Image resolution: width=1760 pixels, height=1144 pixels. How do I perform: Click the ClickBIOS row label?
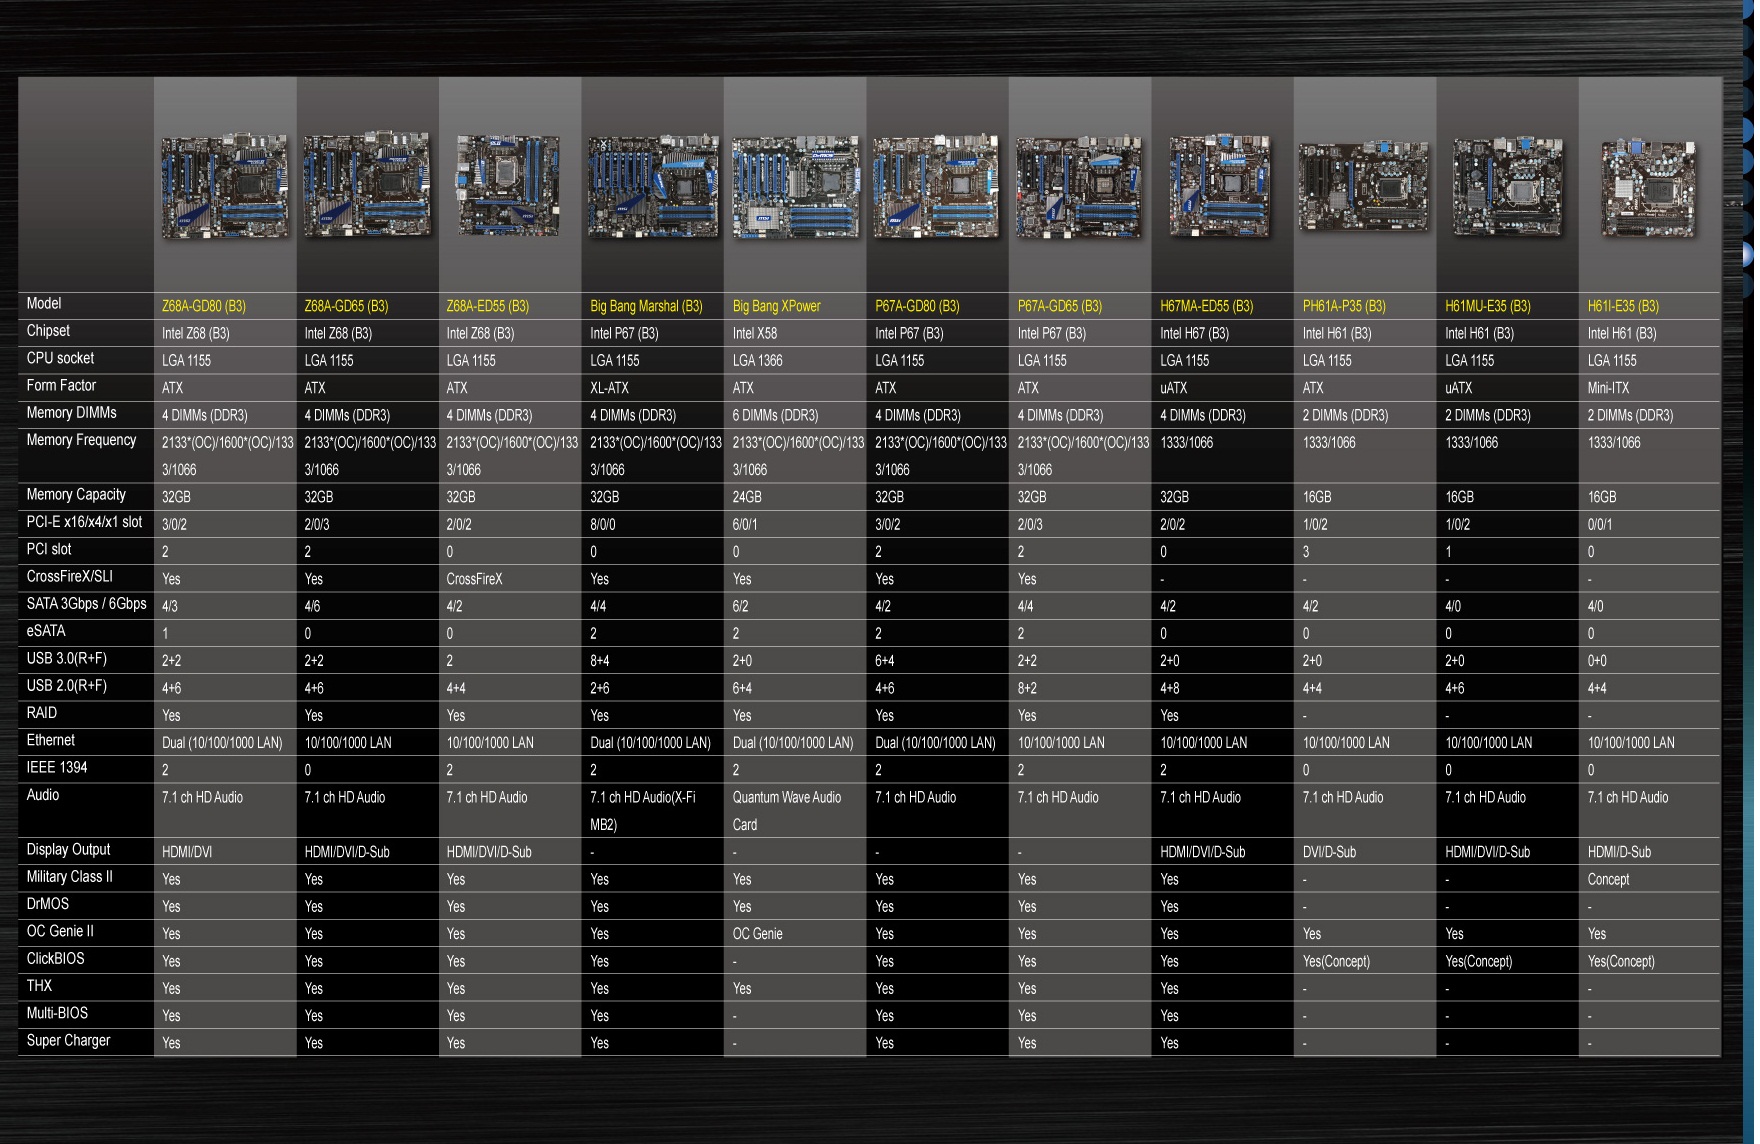[55, 958]
